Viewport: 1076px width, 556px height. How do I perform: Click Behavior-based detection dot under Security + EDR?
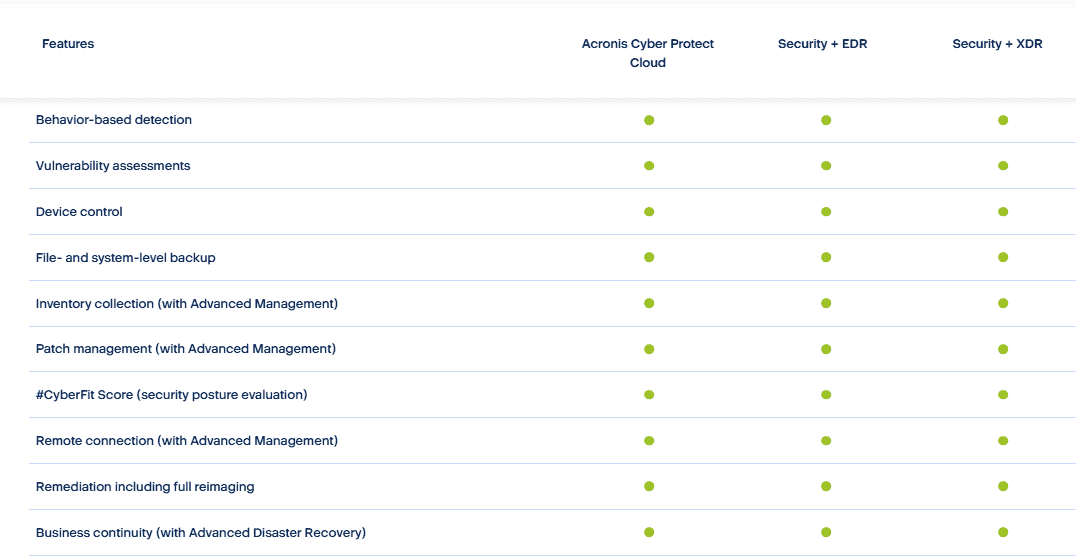click(x=826, y=119)
